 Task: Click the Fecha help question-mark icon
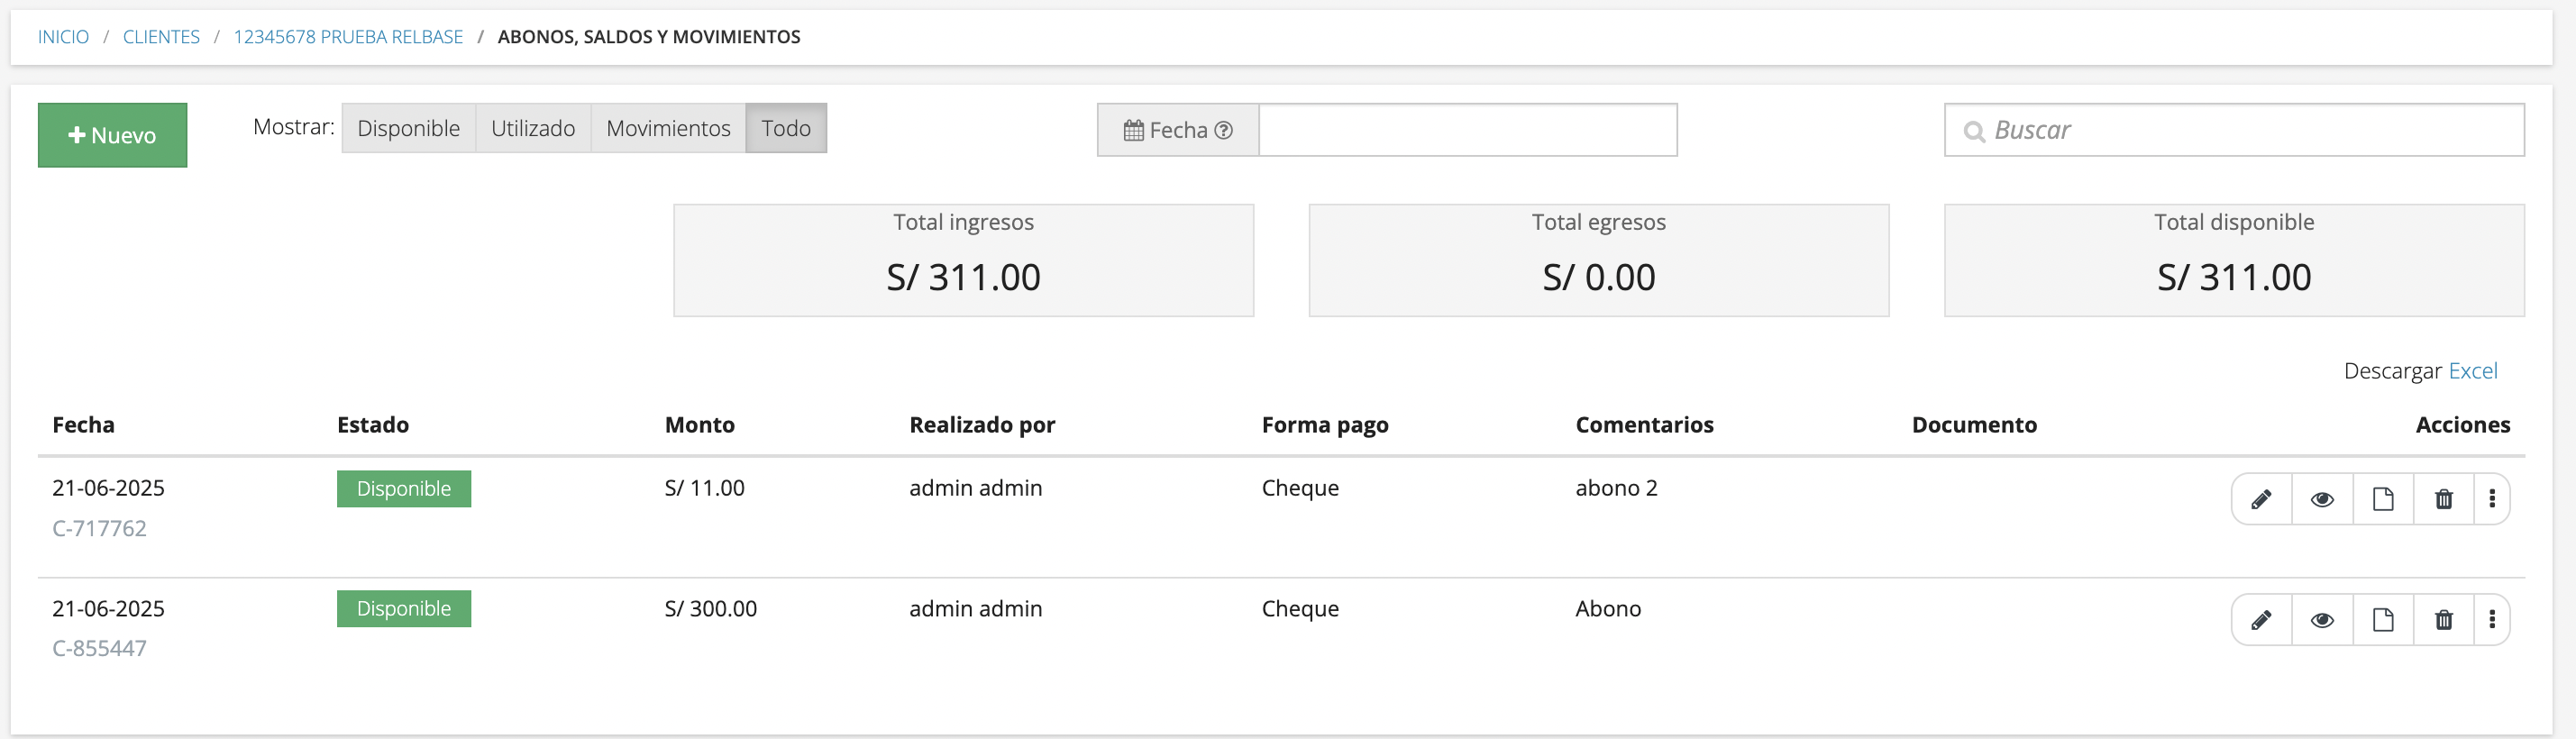1223,131
